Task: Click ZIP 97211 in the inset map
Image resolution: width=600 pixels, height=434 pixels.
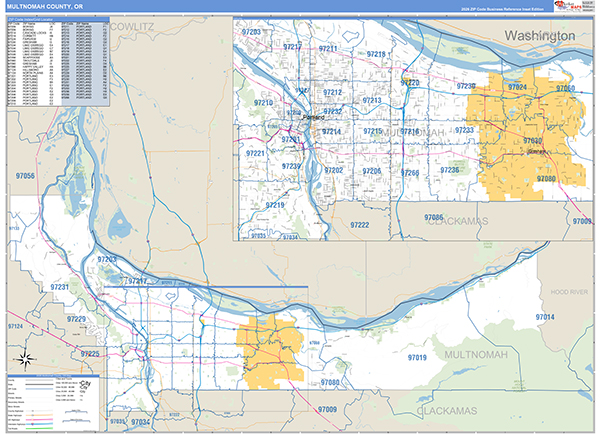Action: pos(328,49)
